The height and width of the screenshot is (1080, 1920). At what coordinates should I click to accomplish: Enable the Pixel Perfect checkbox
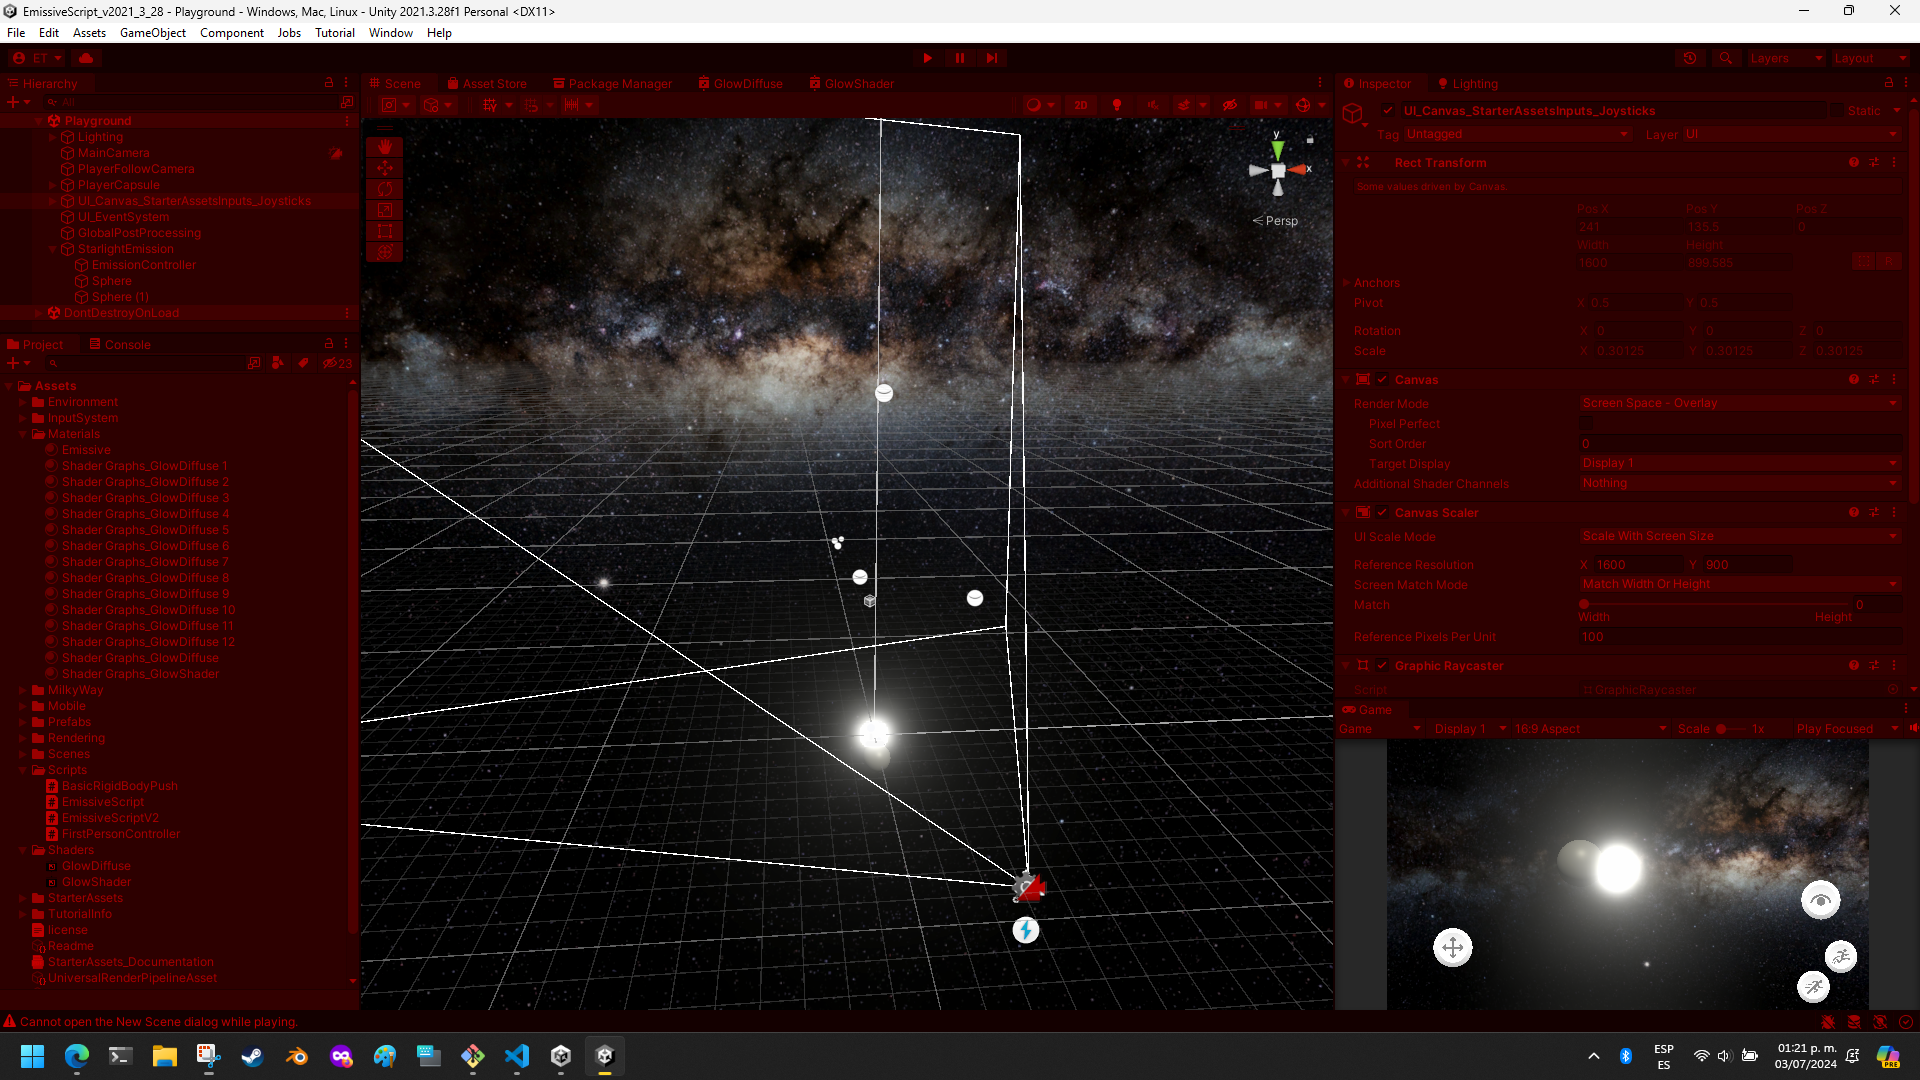[x=1587, y=424]
